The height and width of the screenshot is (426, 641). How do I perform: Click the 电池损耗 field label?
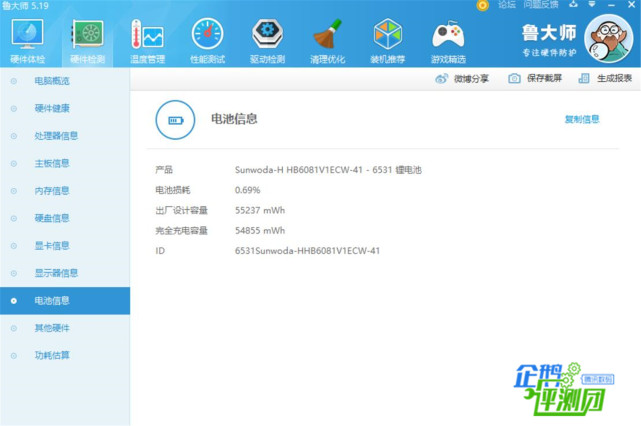point(173,190)
